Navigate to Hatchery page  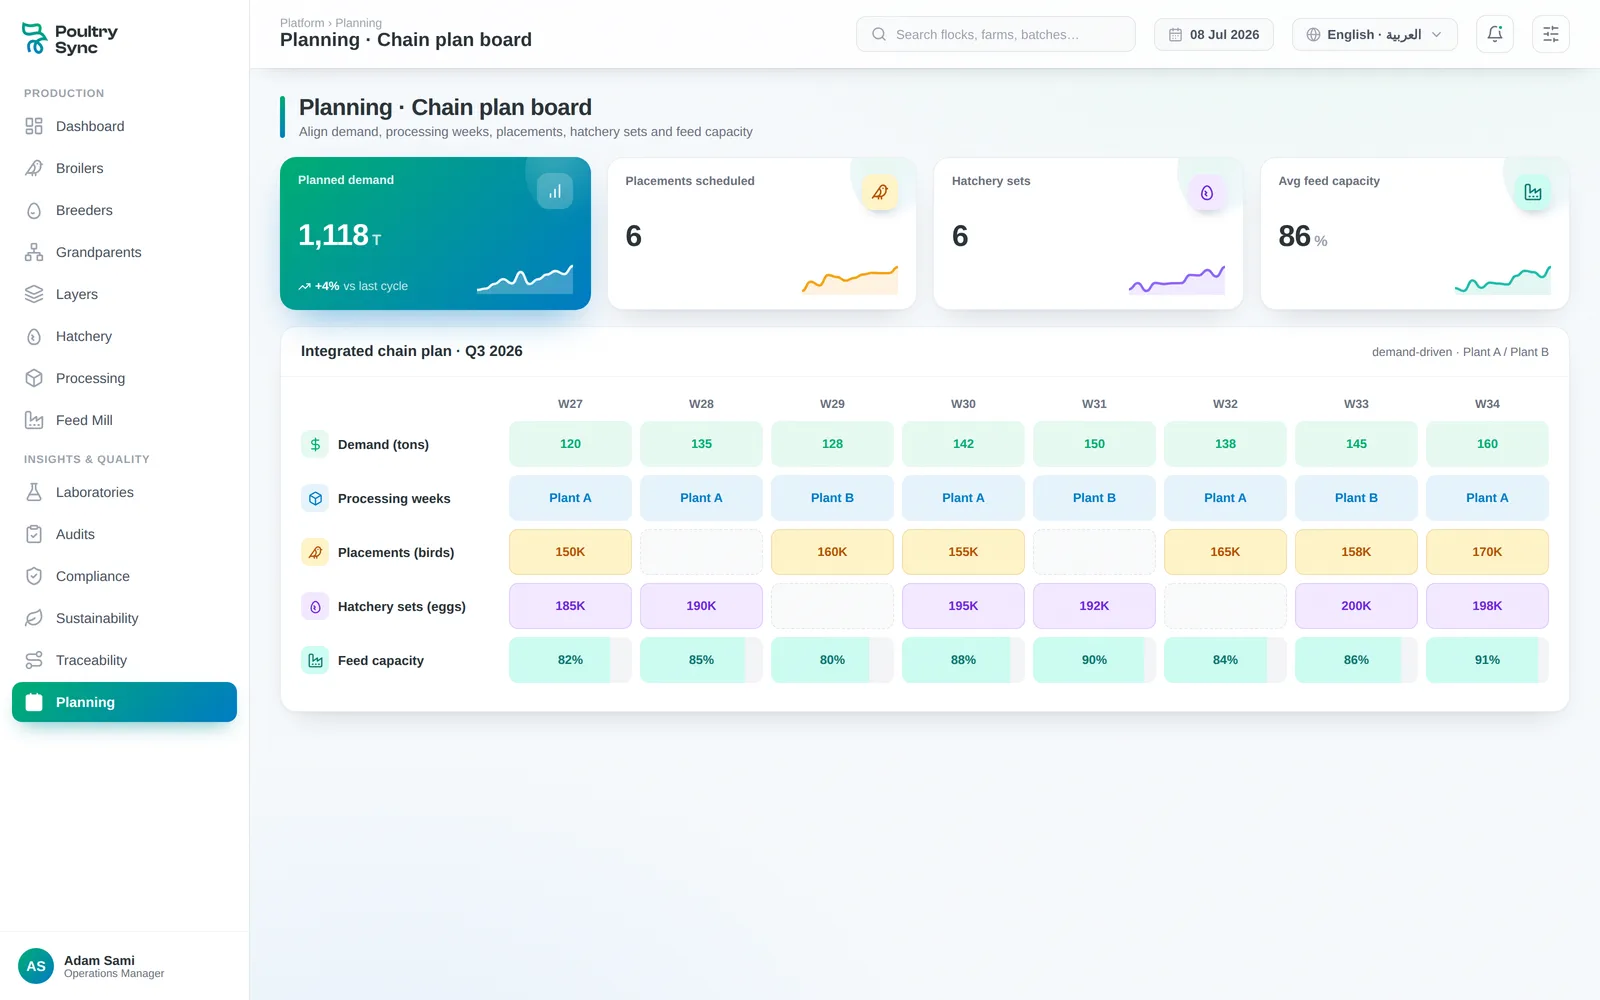pyautogui.click(x=124, y=336)
